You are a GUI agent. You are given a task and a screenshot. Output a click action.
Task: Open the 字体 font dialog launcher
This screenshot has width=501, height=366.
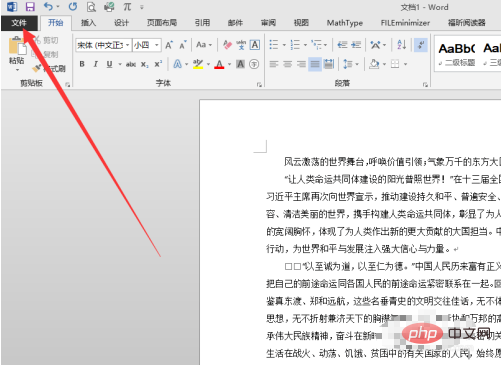tap(259, 85)
